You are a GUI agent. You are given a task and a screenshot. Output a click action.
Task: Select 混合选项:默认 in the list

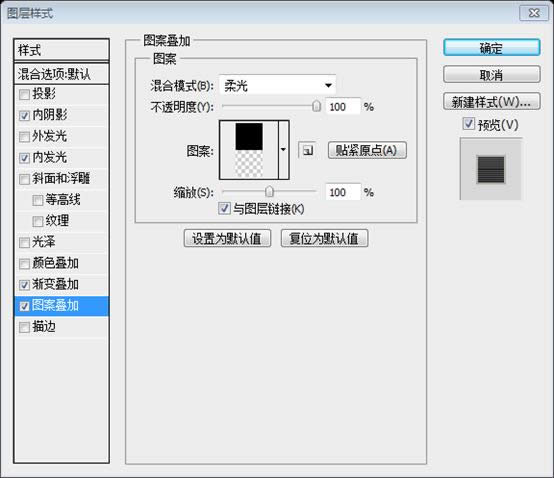tap(61, 74)
